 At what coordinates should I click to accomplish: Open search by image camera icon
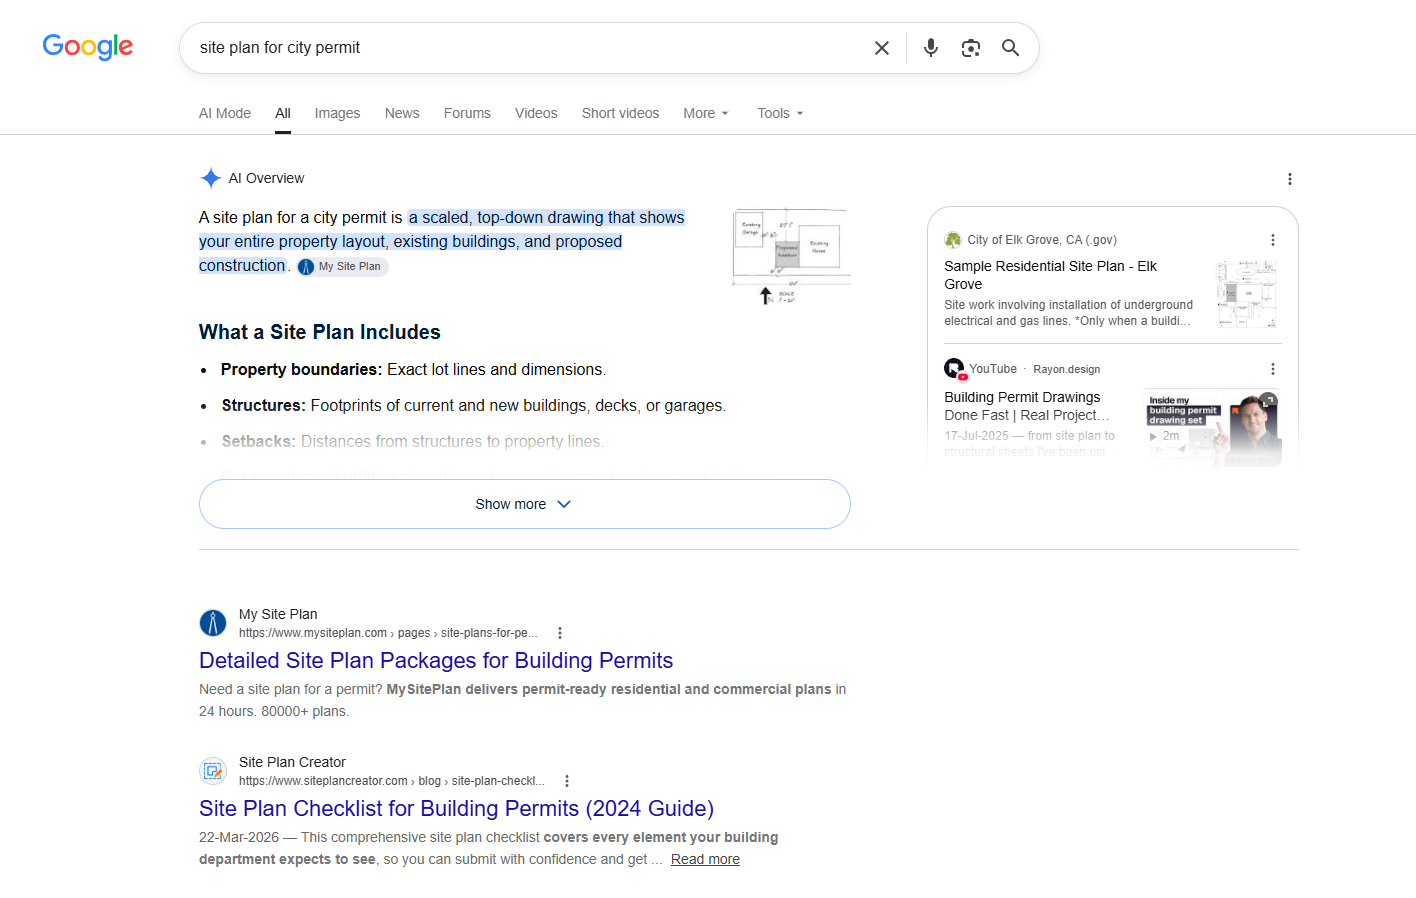(x=971, y=48)
